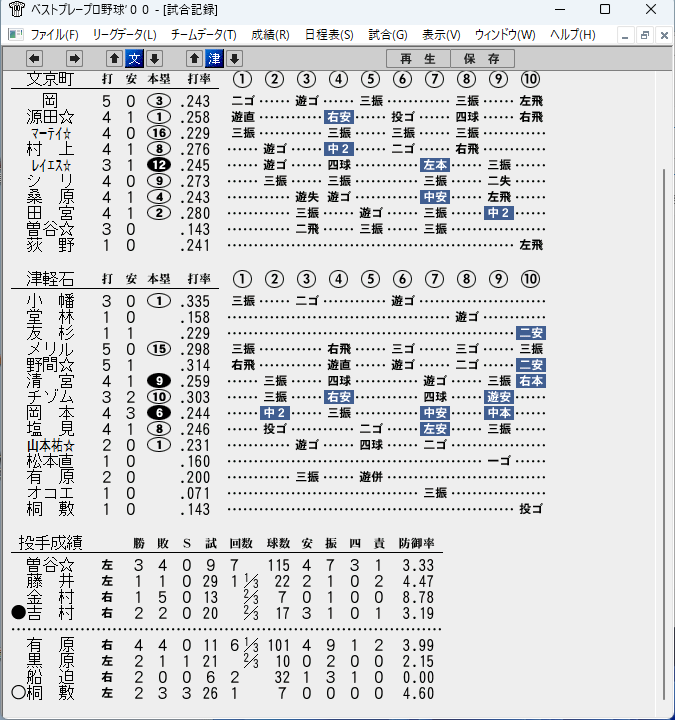Click pitcher name 船迫
675x720 pixels.
pyautogui.click(x=50, y=677)
